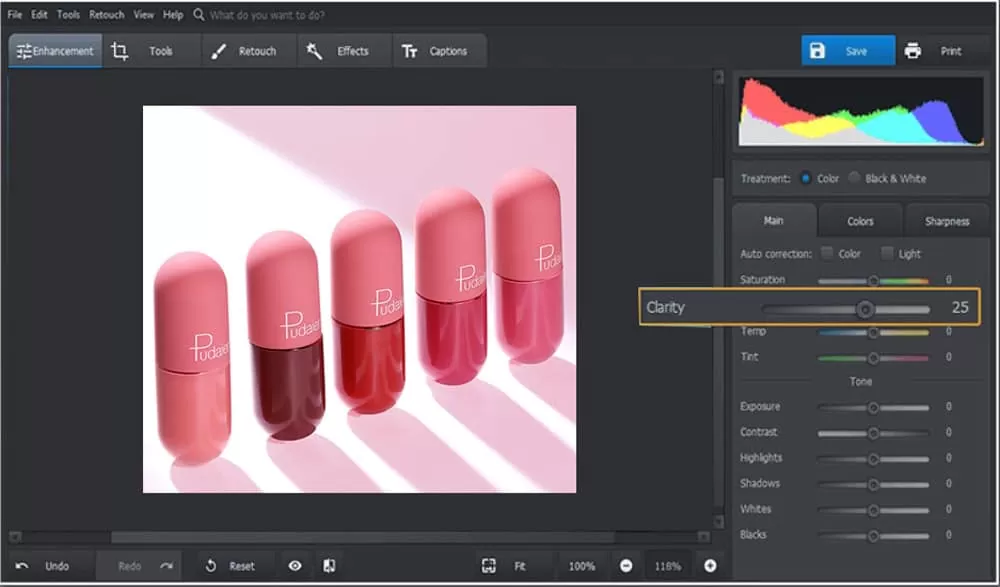
Task: Click the Redo button
Action: [x=139, y=566]
